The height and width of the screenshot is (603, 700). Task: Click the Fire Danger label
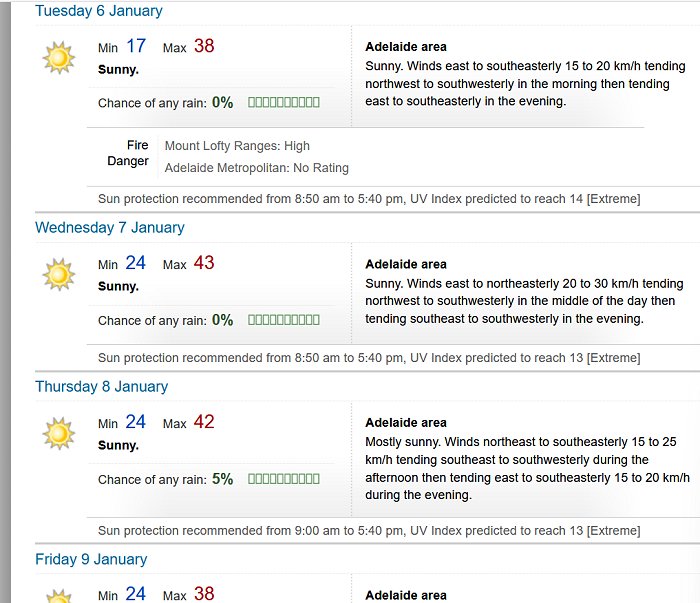pyautogui.click(x=128, y=153)
